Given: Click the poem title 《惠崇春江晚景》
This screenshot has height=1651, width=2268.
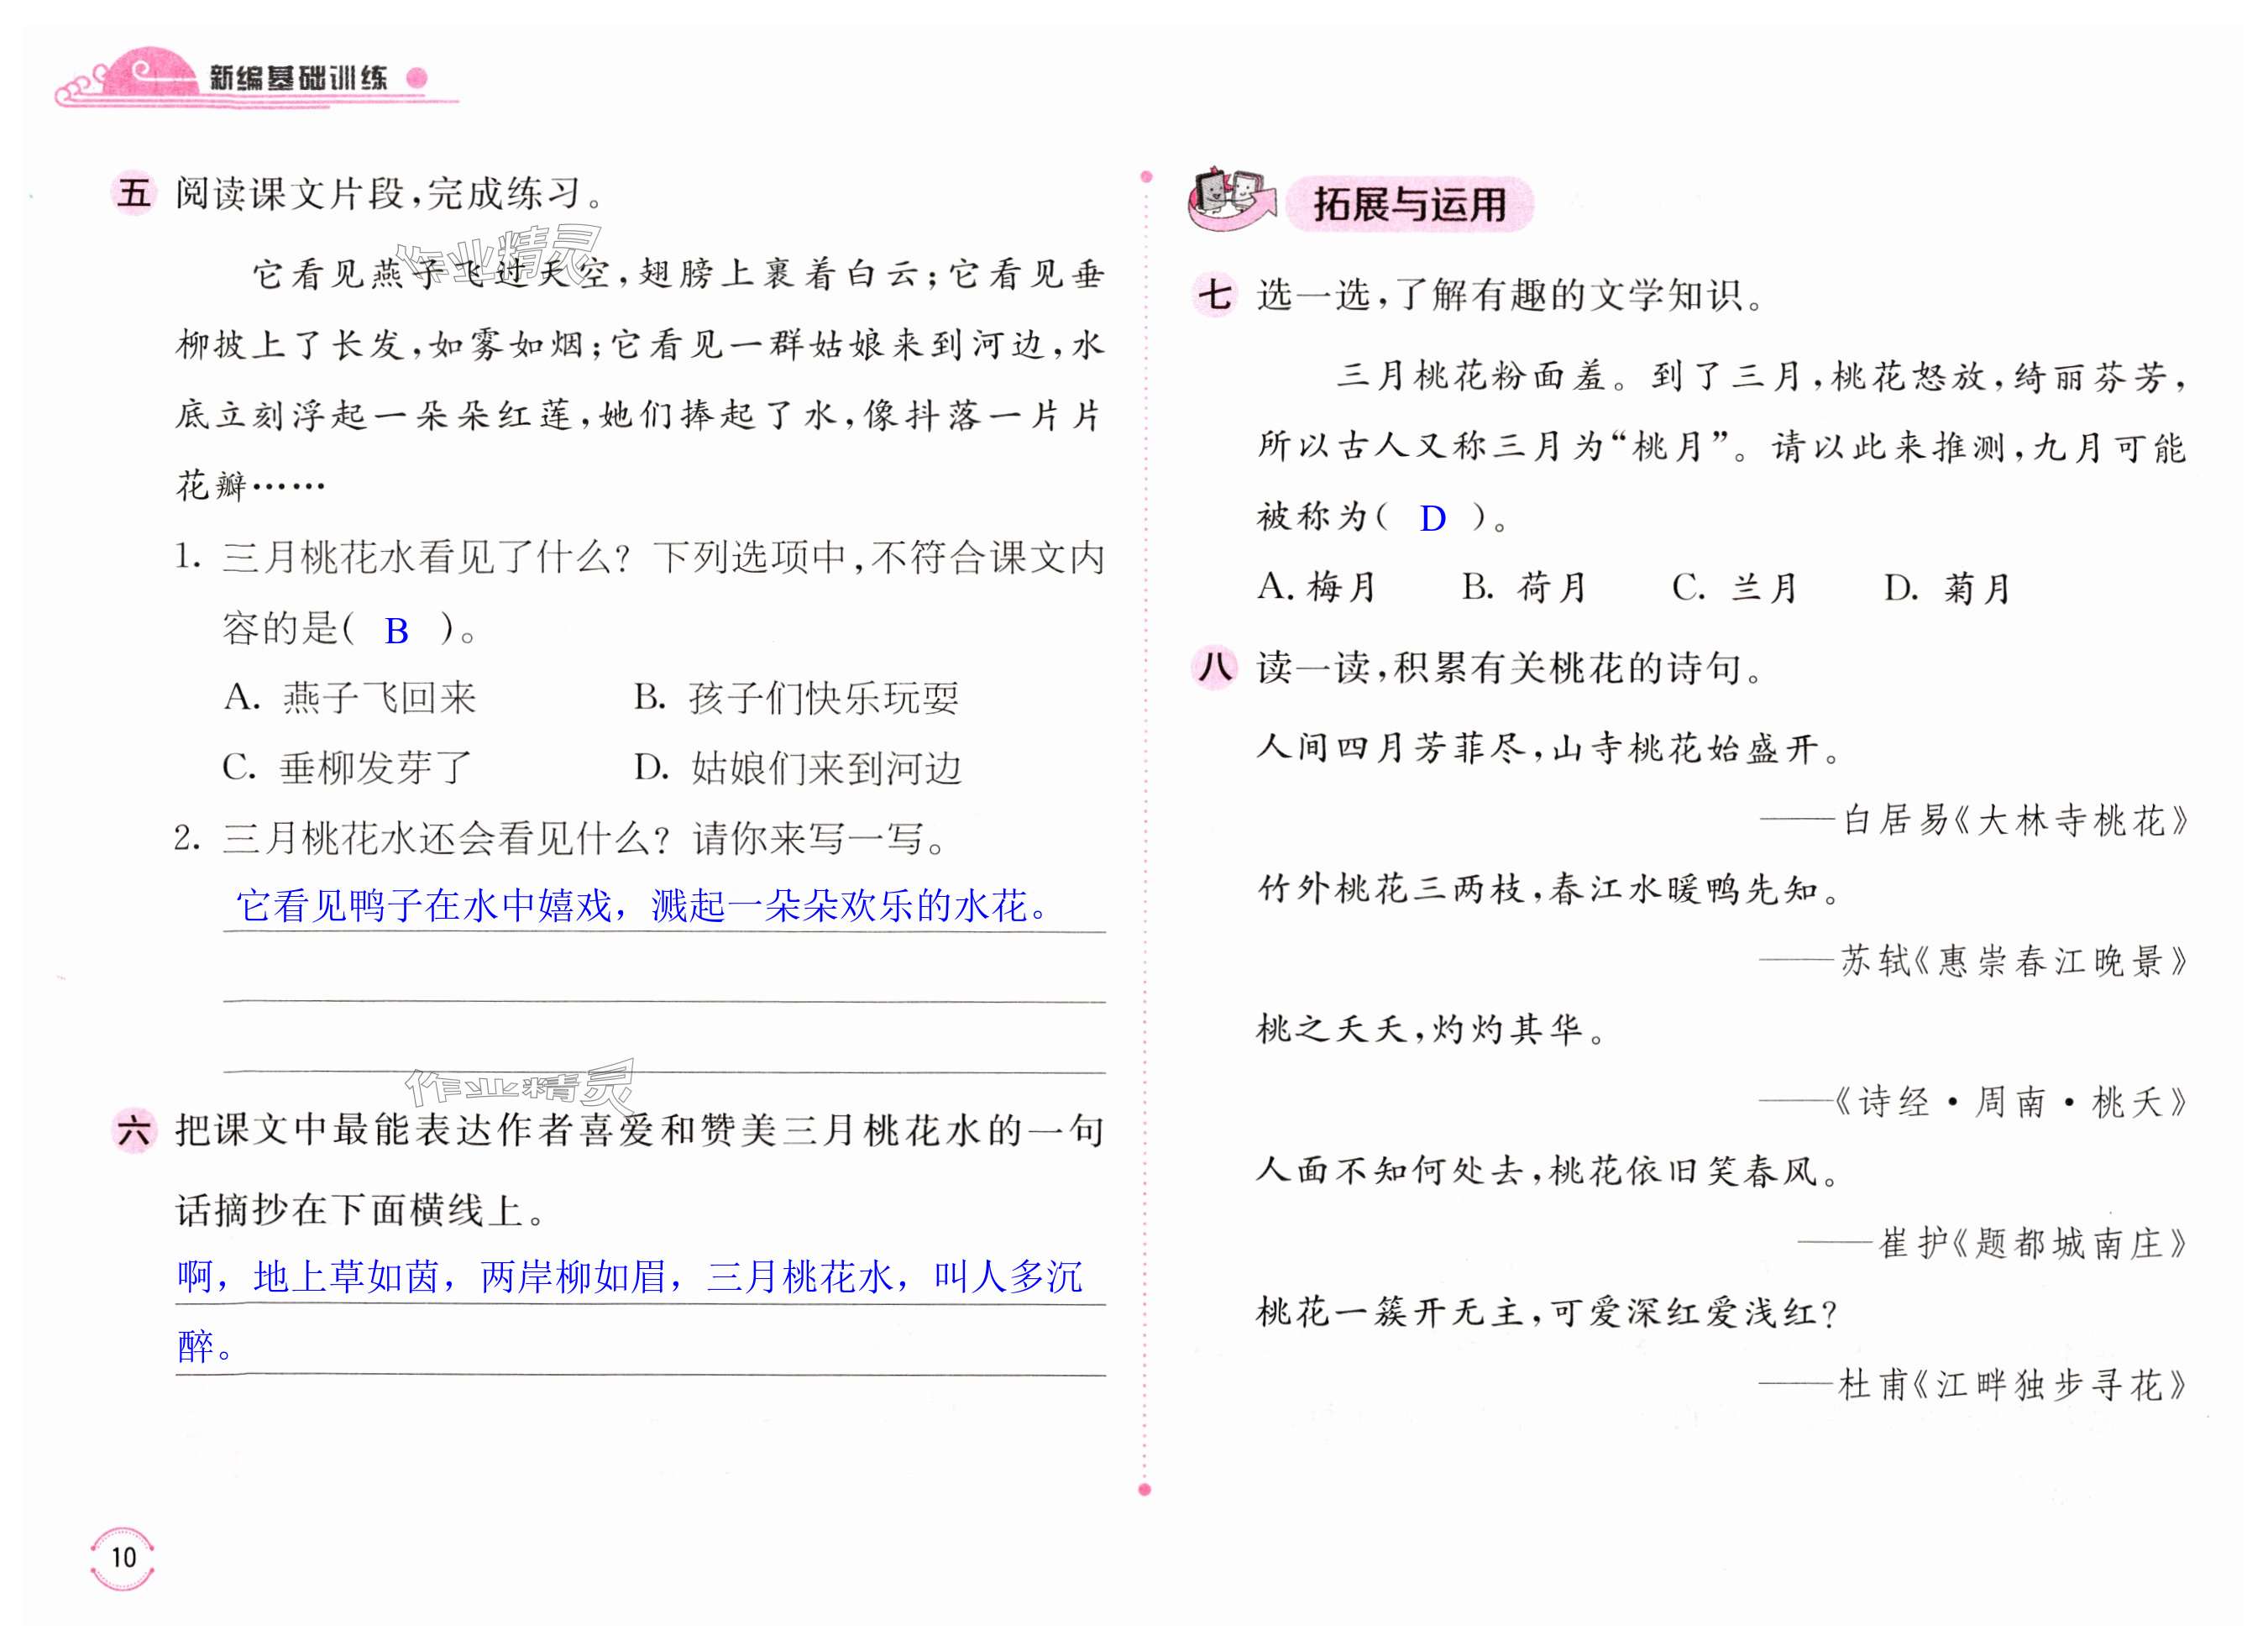Looking at the screenshot, I should [x=2050, y=961].
